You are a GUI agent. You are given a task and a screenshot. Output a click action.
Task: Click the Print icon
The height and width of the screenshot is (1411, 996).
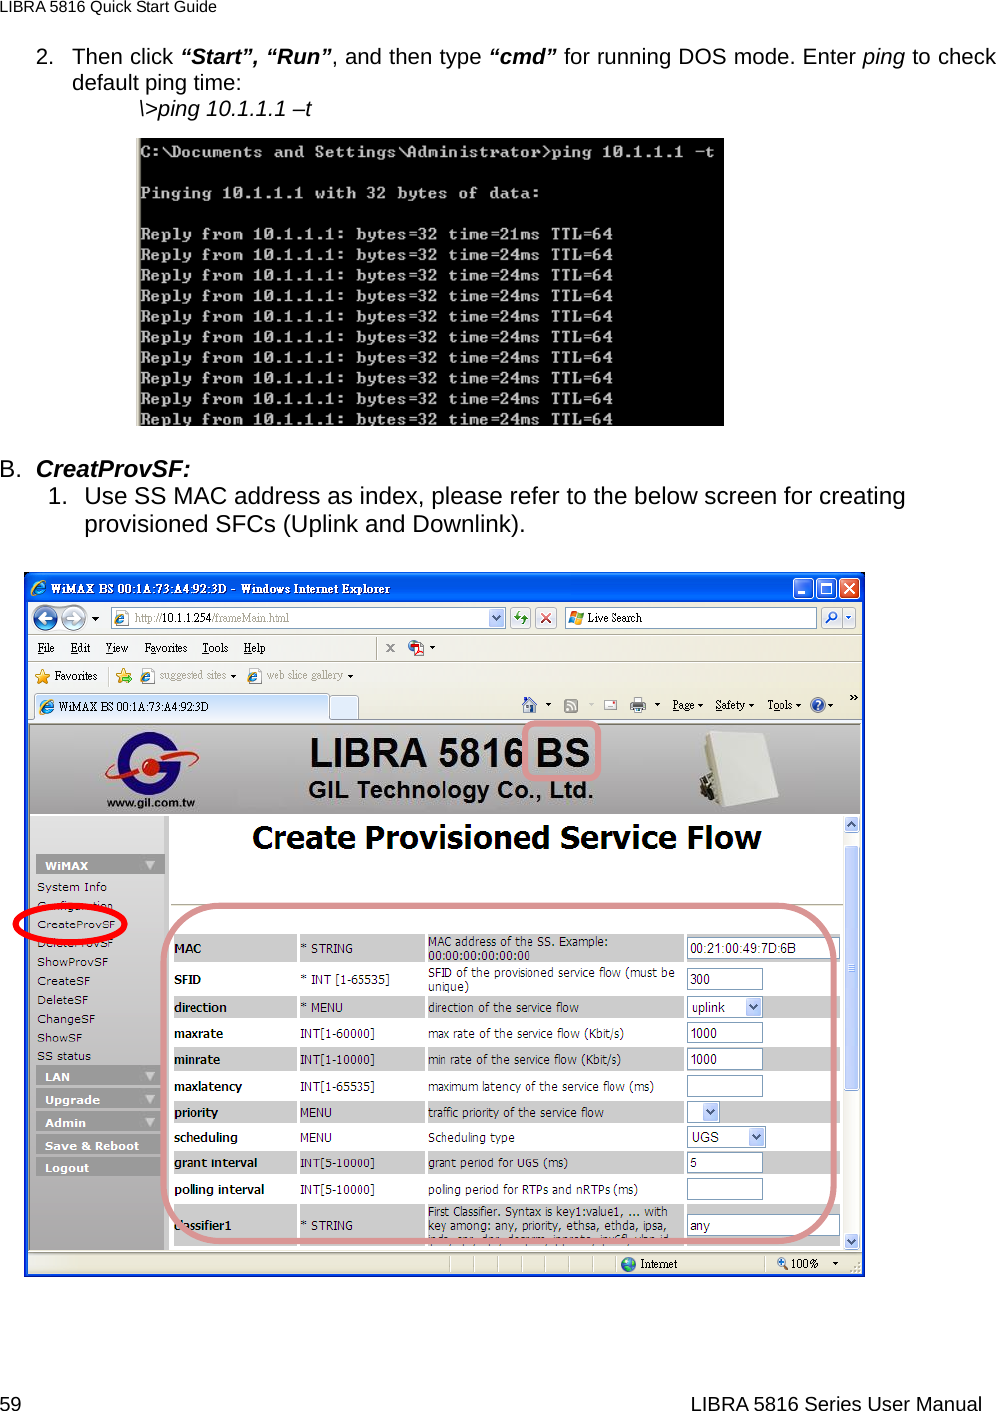pos(638,705)
